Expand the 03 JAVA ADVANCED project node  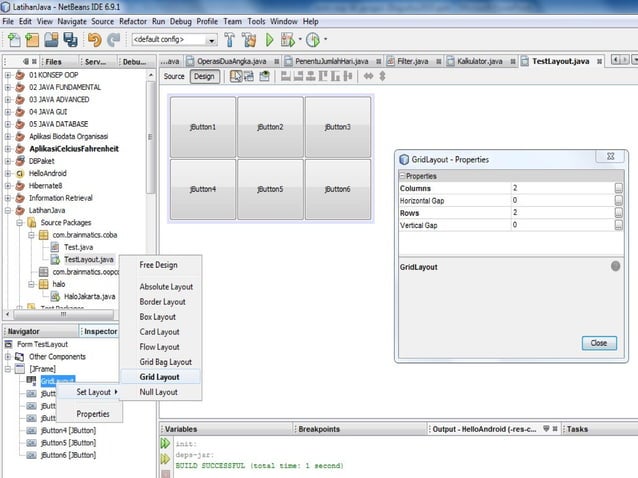tap(8, 100)
